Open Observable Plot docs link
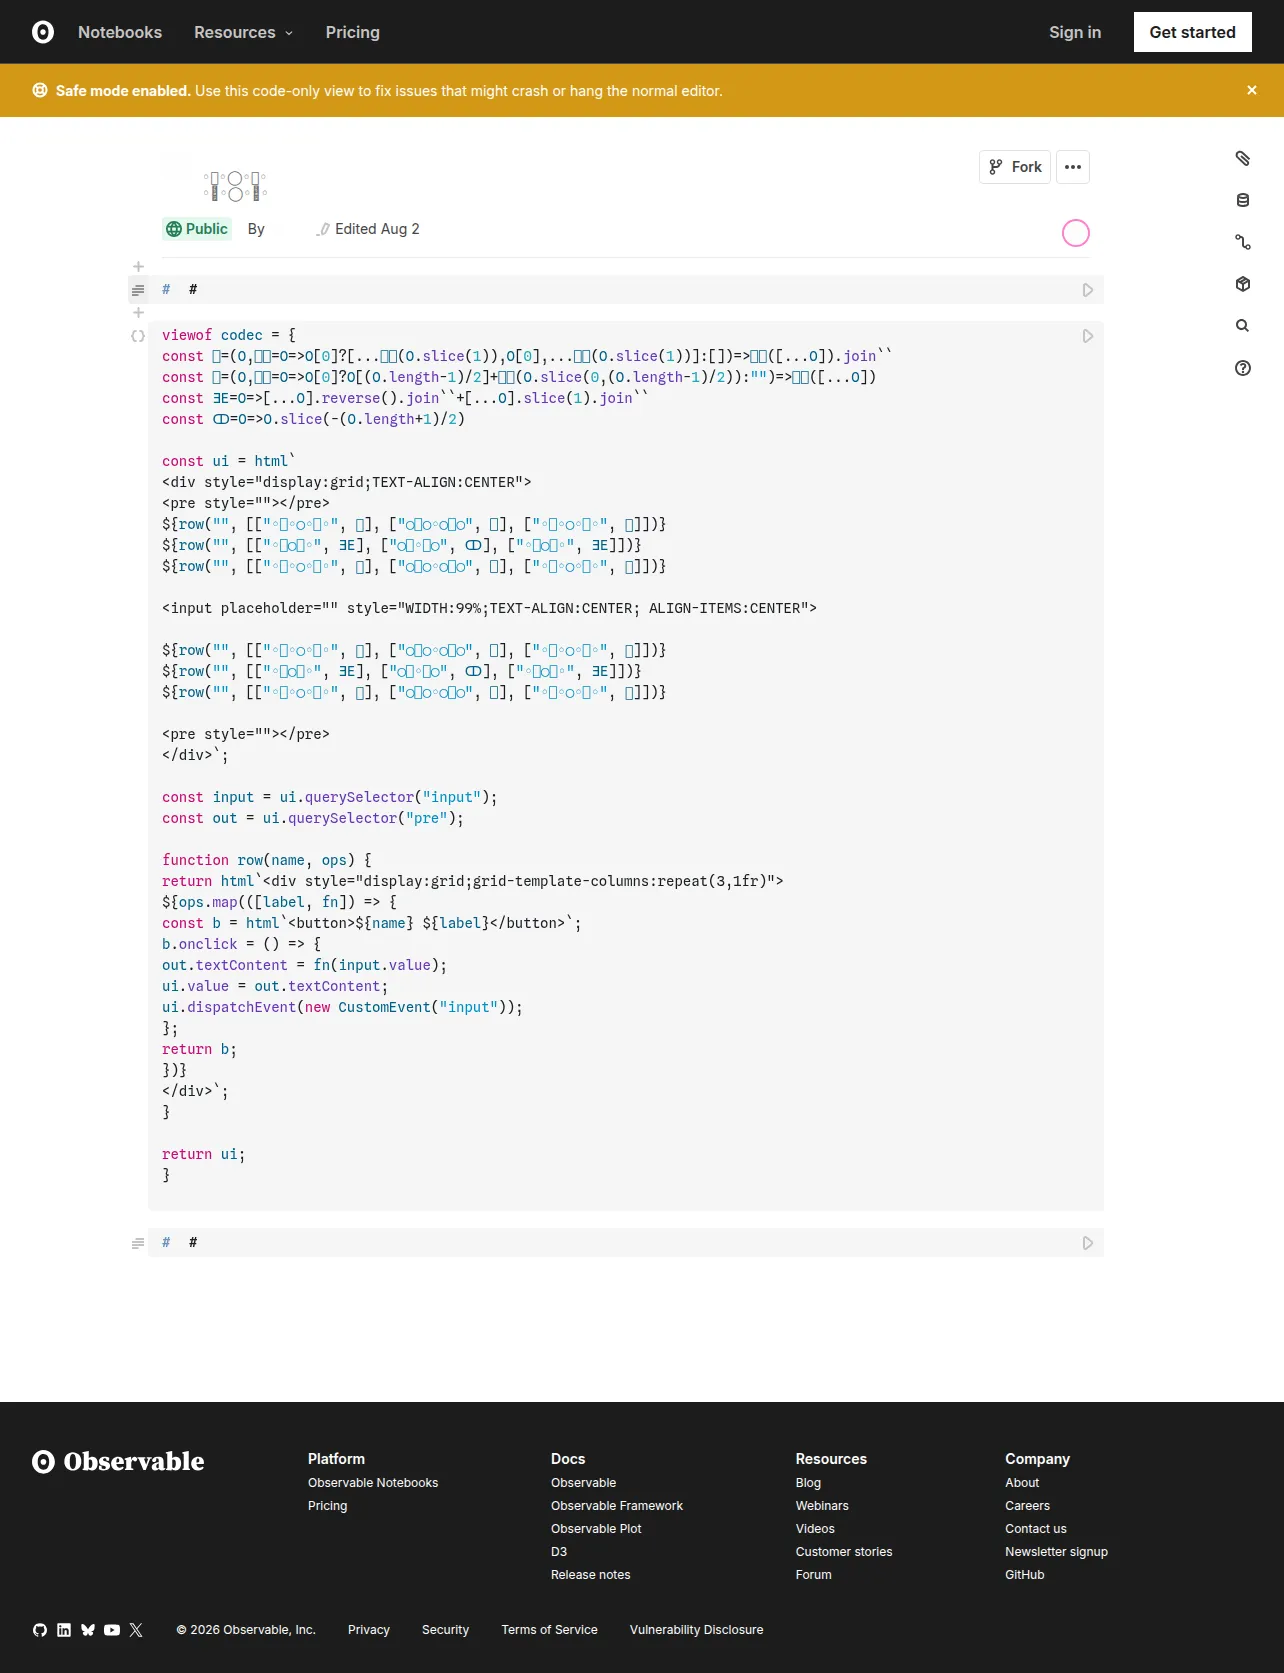 (x=596, y=1529)
